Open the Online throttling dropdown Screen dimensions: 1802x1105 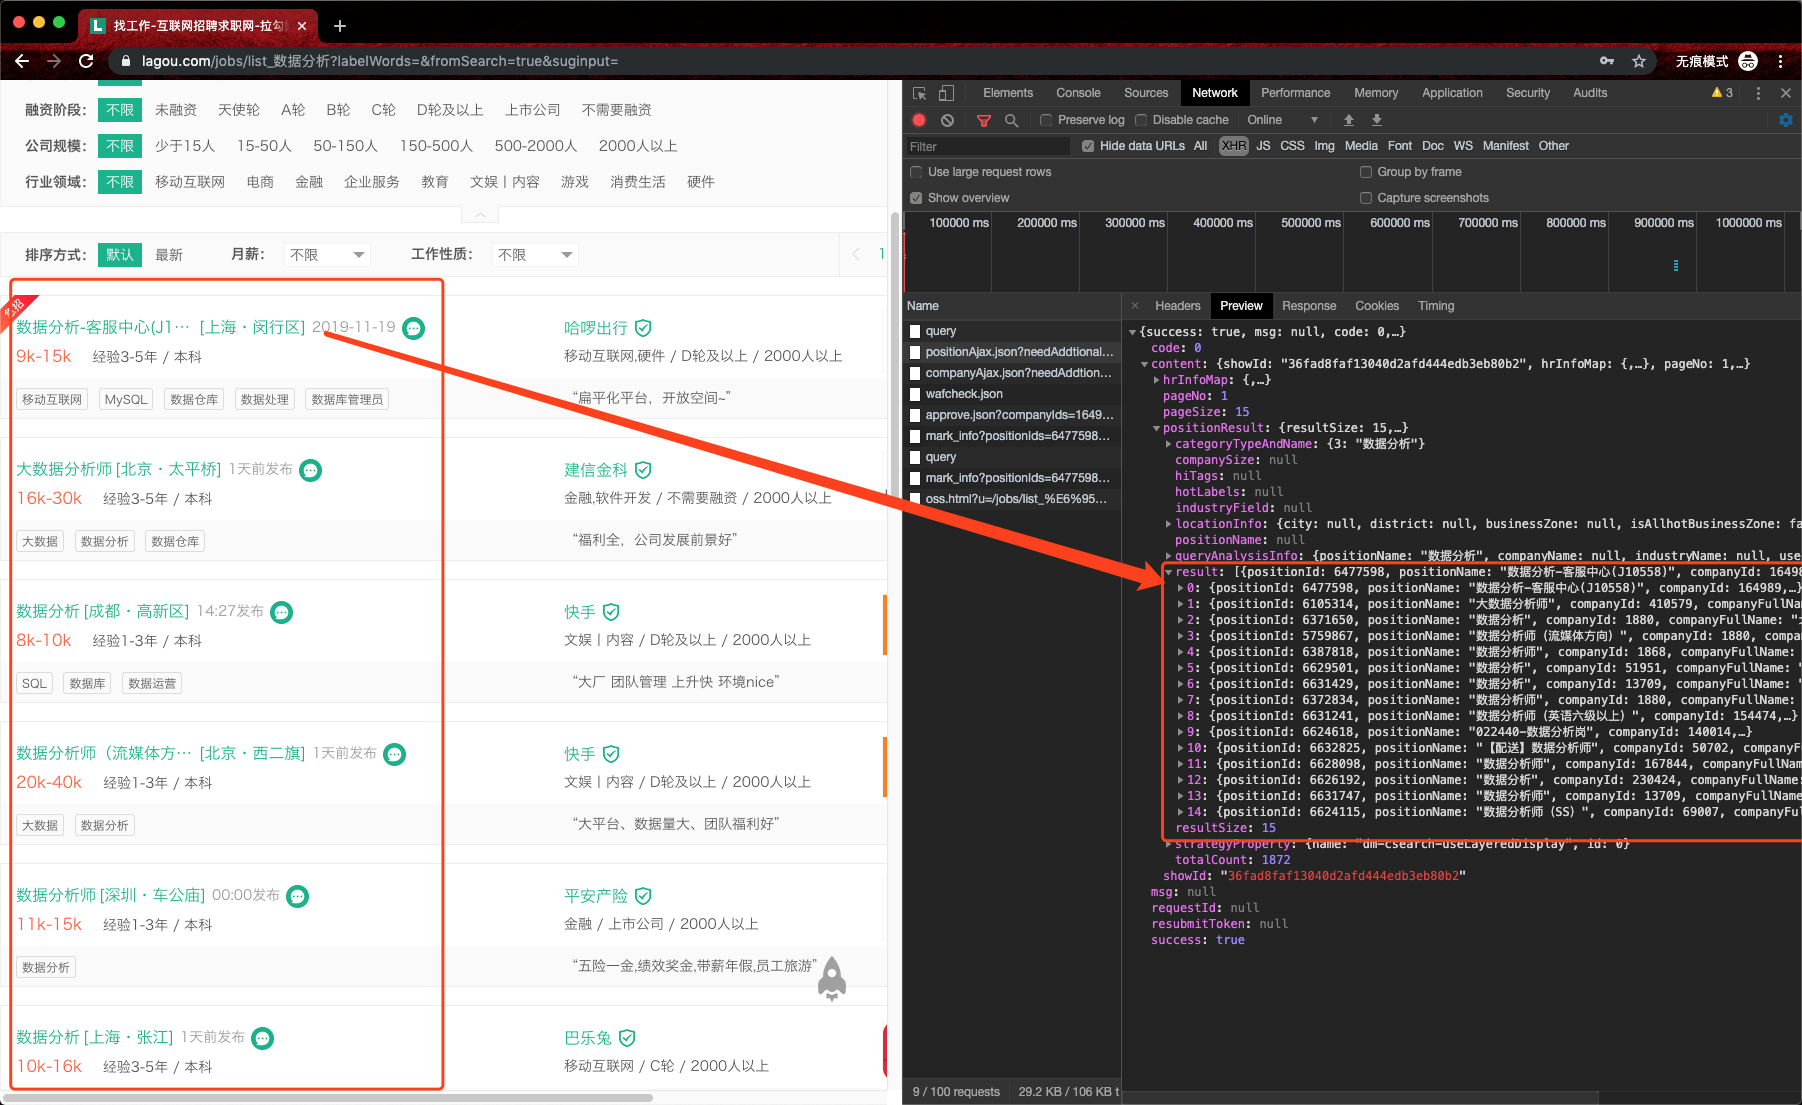(1282, 120)
